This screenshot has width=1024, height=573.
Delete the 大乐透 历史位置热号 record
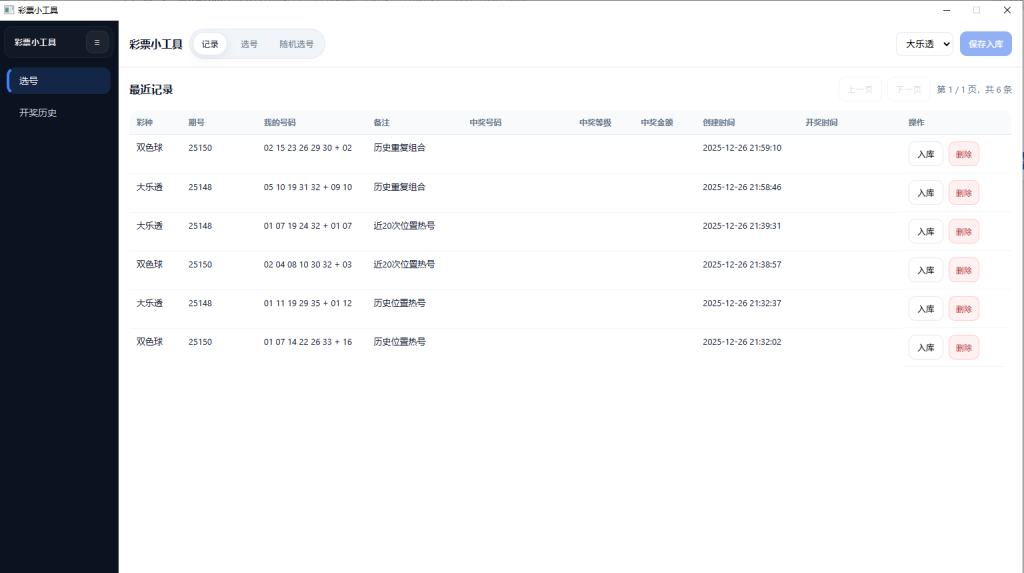(x=963, y=309)
